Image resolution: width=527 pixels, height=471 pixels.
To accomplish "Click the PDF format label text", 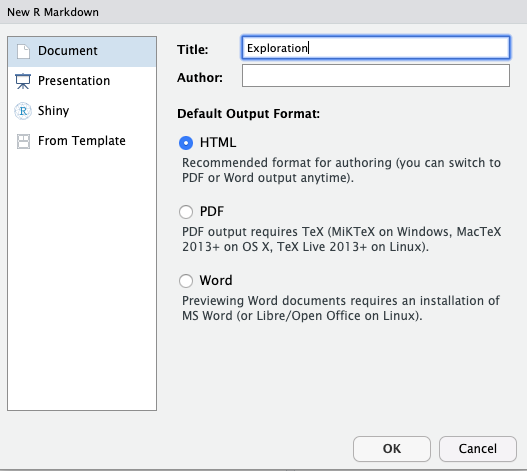I will pos(212,211).
